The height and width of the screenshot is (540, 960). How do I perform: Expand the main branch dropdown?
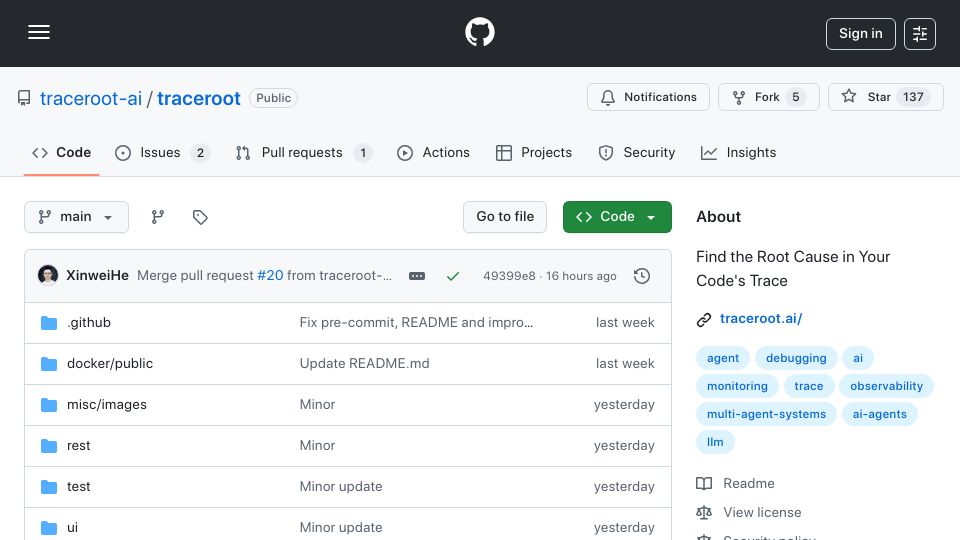(77, 217)
